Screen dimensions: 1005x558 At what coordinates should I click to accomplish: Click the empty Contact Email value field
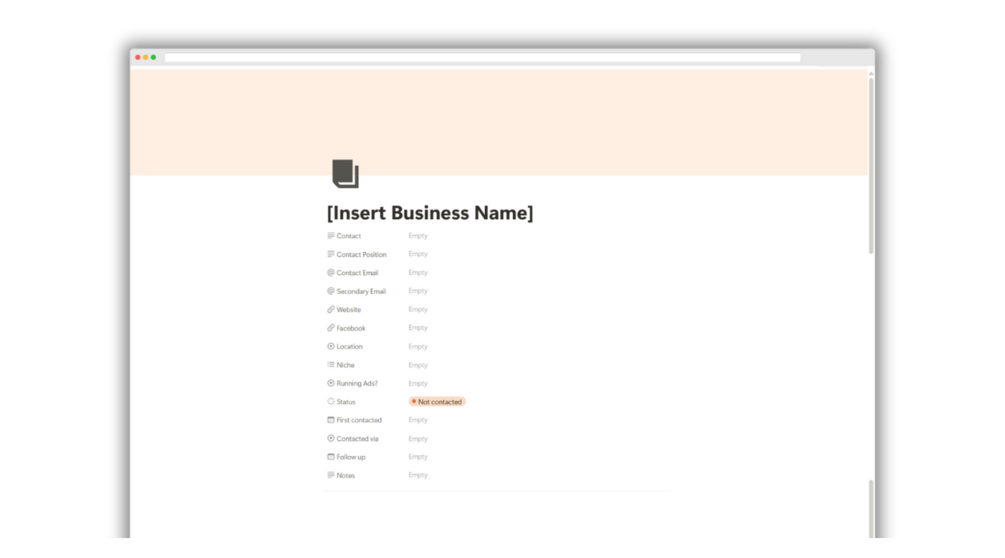click(418, 272)
